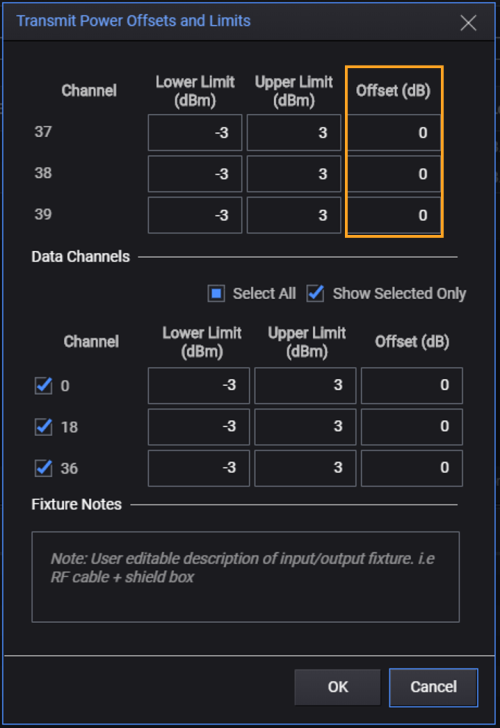Close the Transmit Power Offsets dialog
The width and height of the screenshot is (500, 728).
click(x=468, y=23)
